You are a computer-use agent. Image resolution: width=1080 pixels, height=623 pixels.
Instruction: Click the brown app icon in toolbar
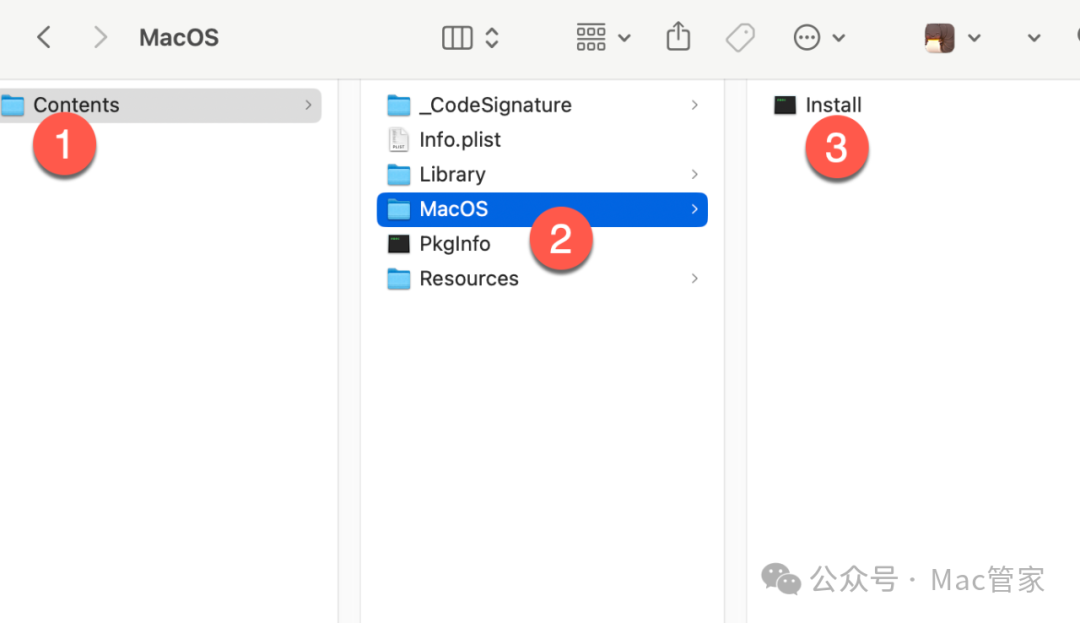939,38
